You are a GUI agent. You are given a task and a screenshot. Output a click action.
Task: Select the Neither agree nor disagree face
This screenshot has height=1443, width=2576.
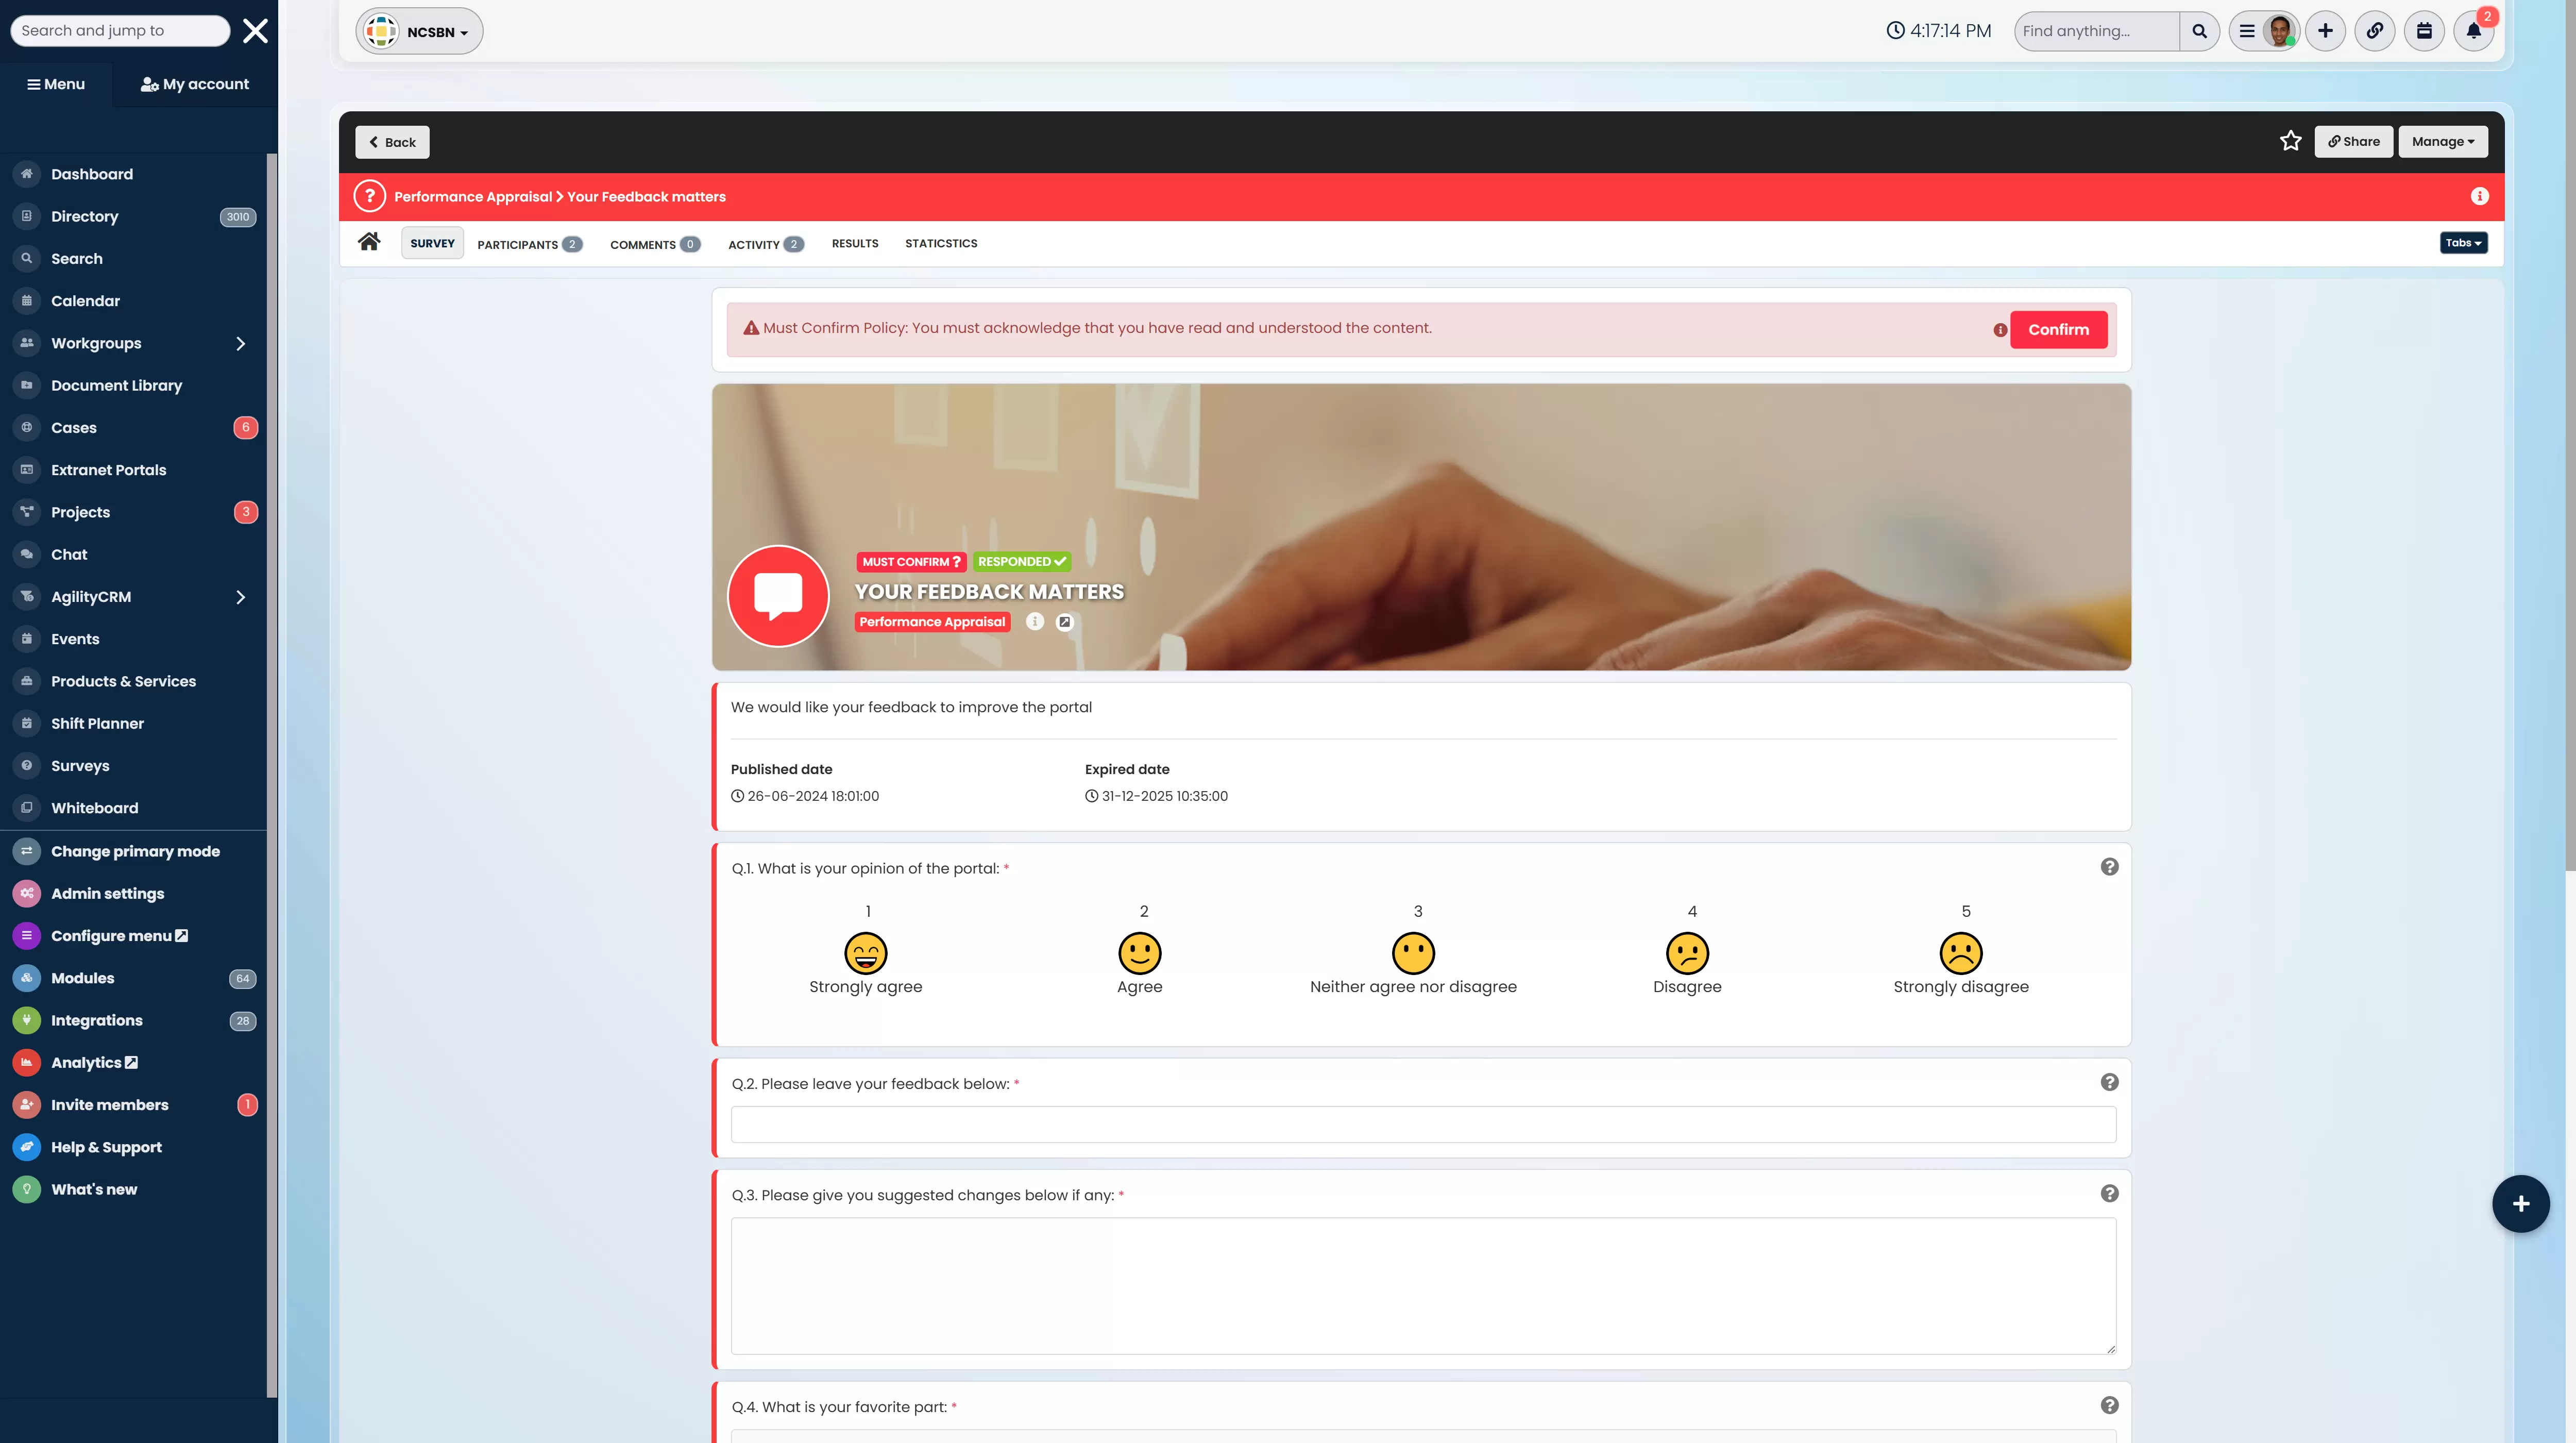1413,953
